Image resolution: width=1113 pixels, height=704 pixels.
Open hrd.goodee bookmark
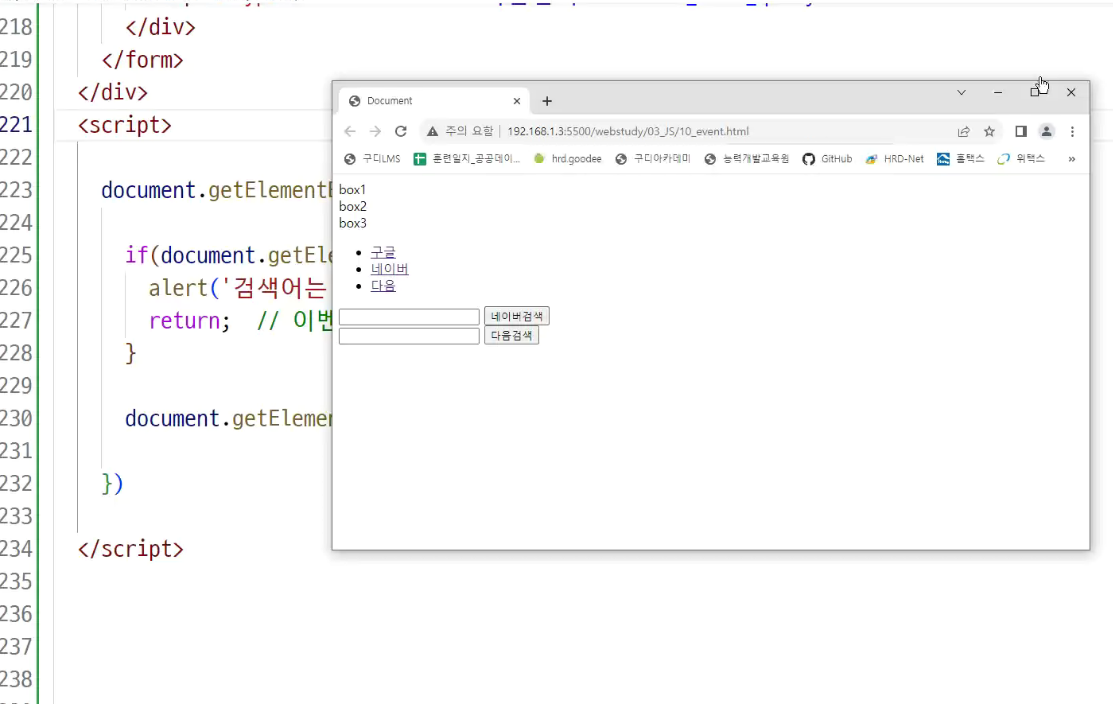point(567,159)
